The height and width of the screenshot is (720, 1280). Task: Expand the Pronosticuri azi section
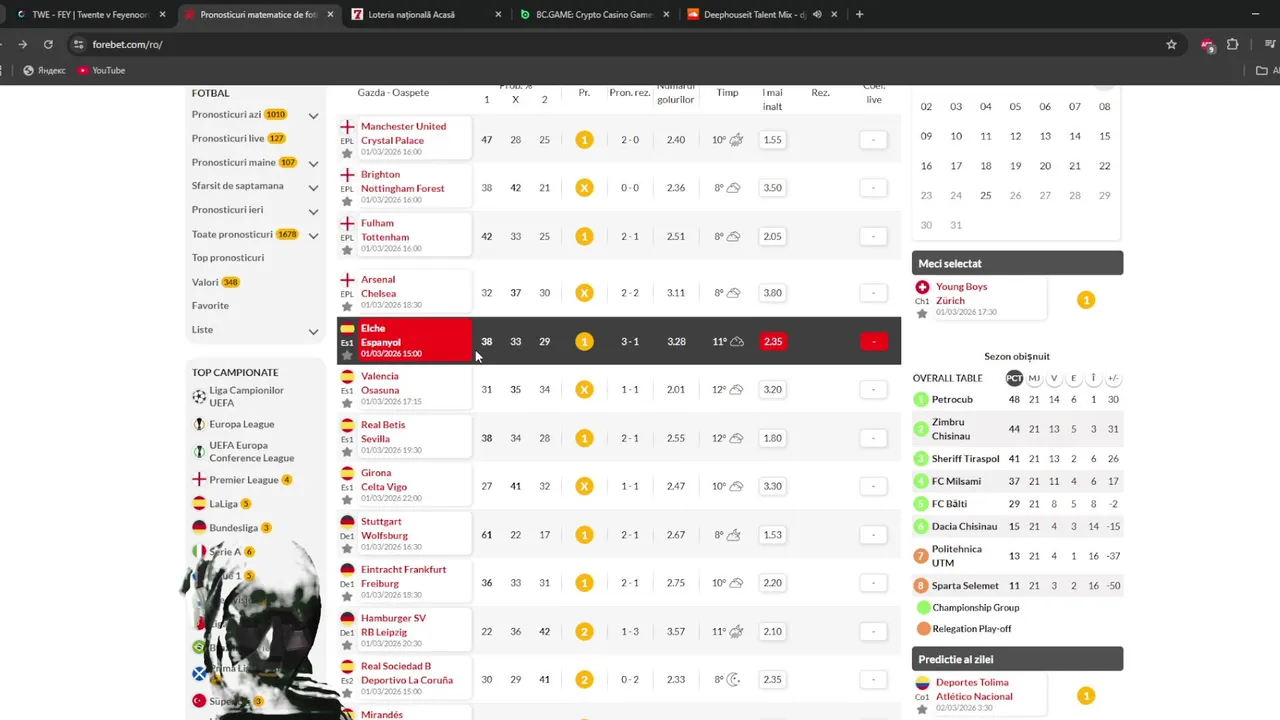click(313, 116)
